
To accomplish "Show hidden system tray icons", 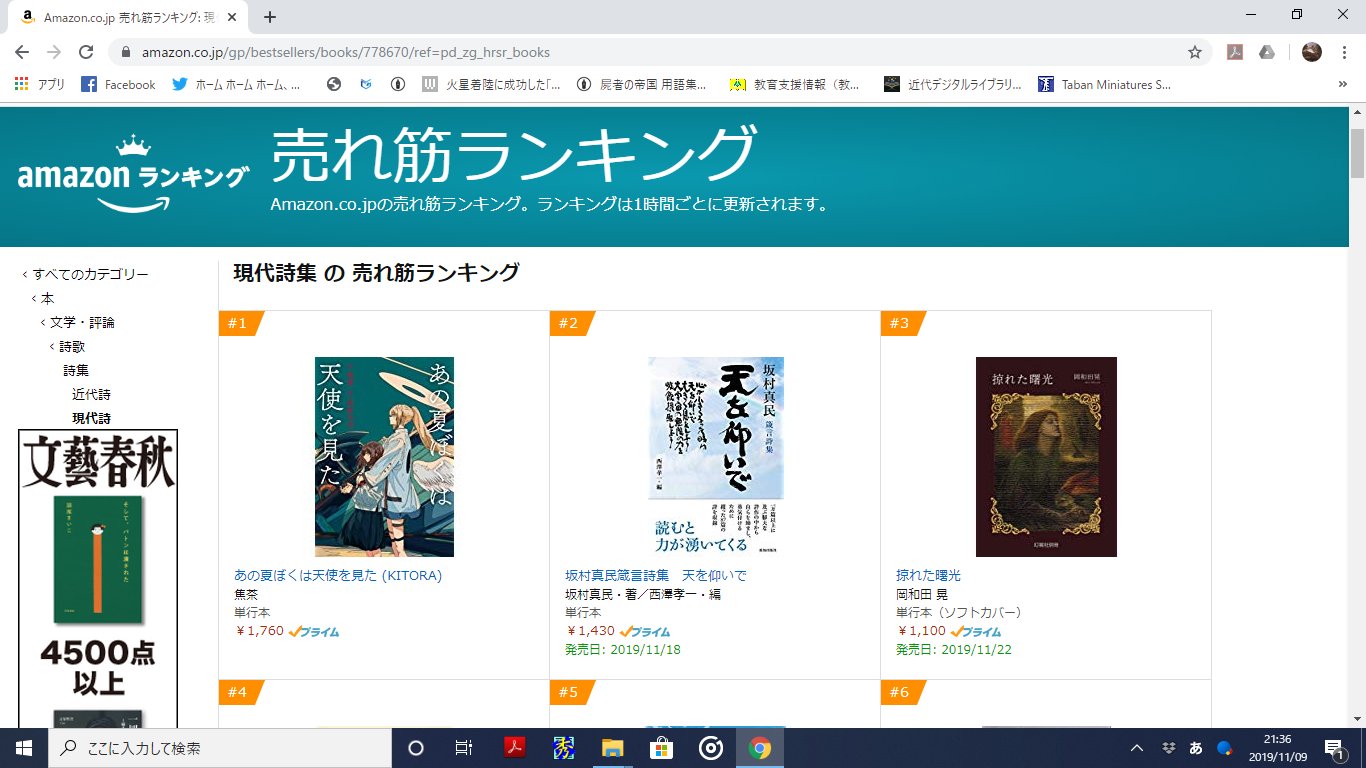I will point(1136,748).
